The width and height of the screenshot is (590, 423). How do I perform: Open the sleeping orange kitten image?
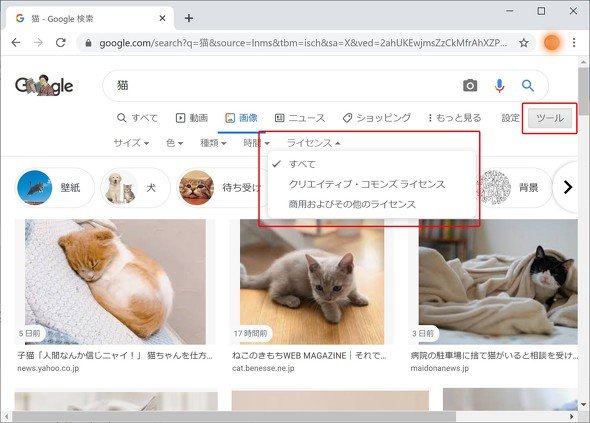click(x=115, y=282)
